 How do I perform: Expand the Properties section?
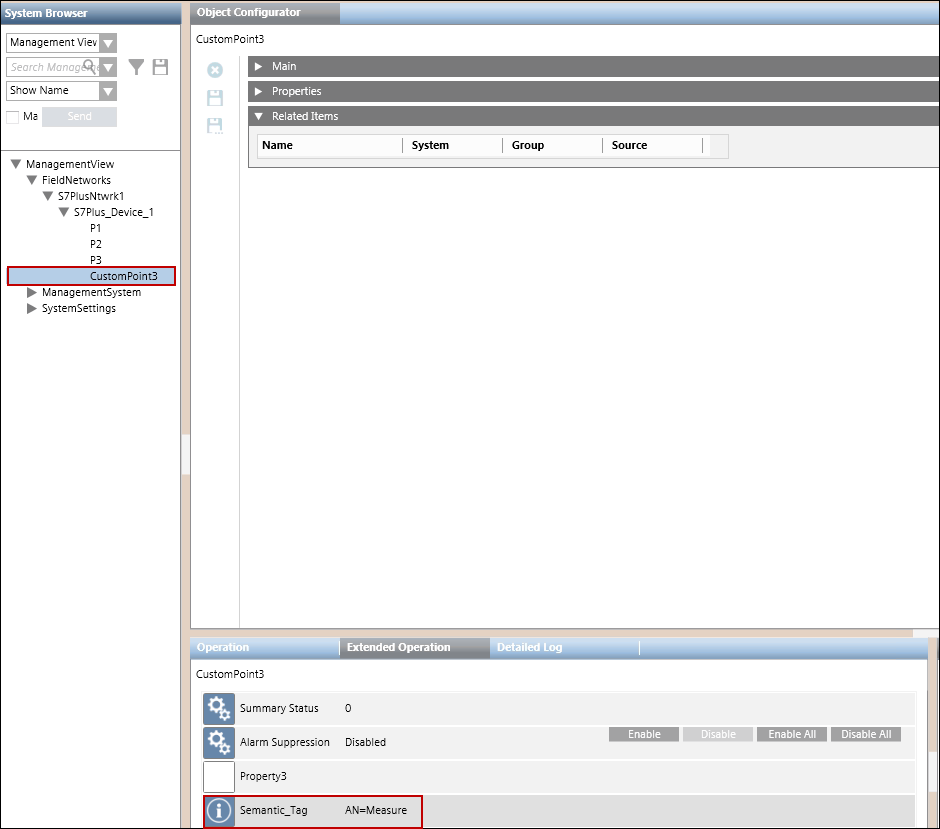(258, 91)
